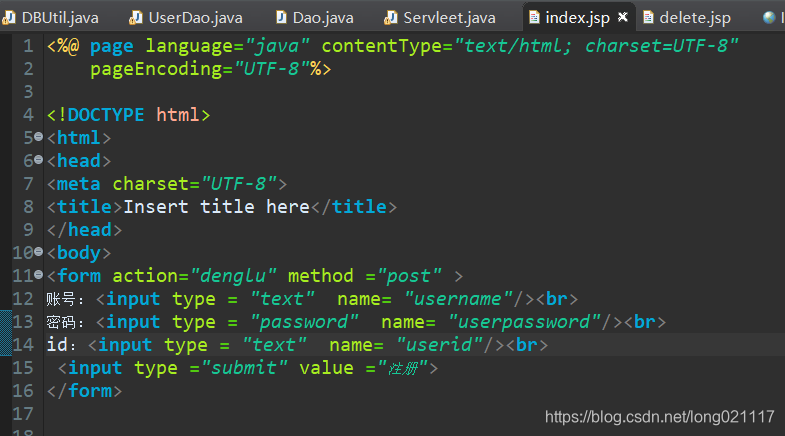Click the "userpassword" name value
Screen dimensions: 785x436
click(x=525, y=322)
